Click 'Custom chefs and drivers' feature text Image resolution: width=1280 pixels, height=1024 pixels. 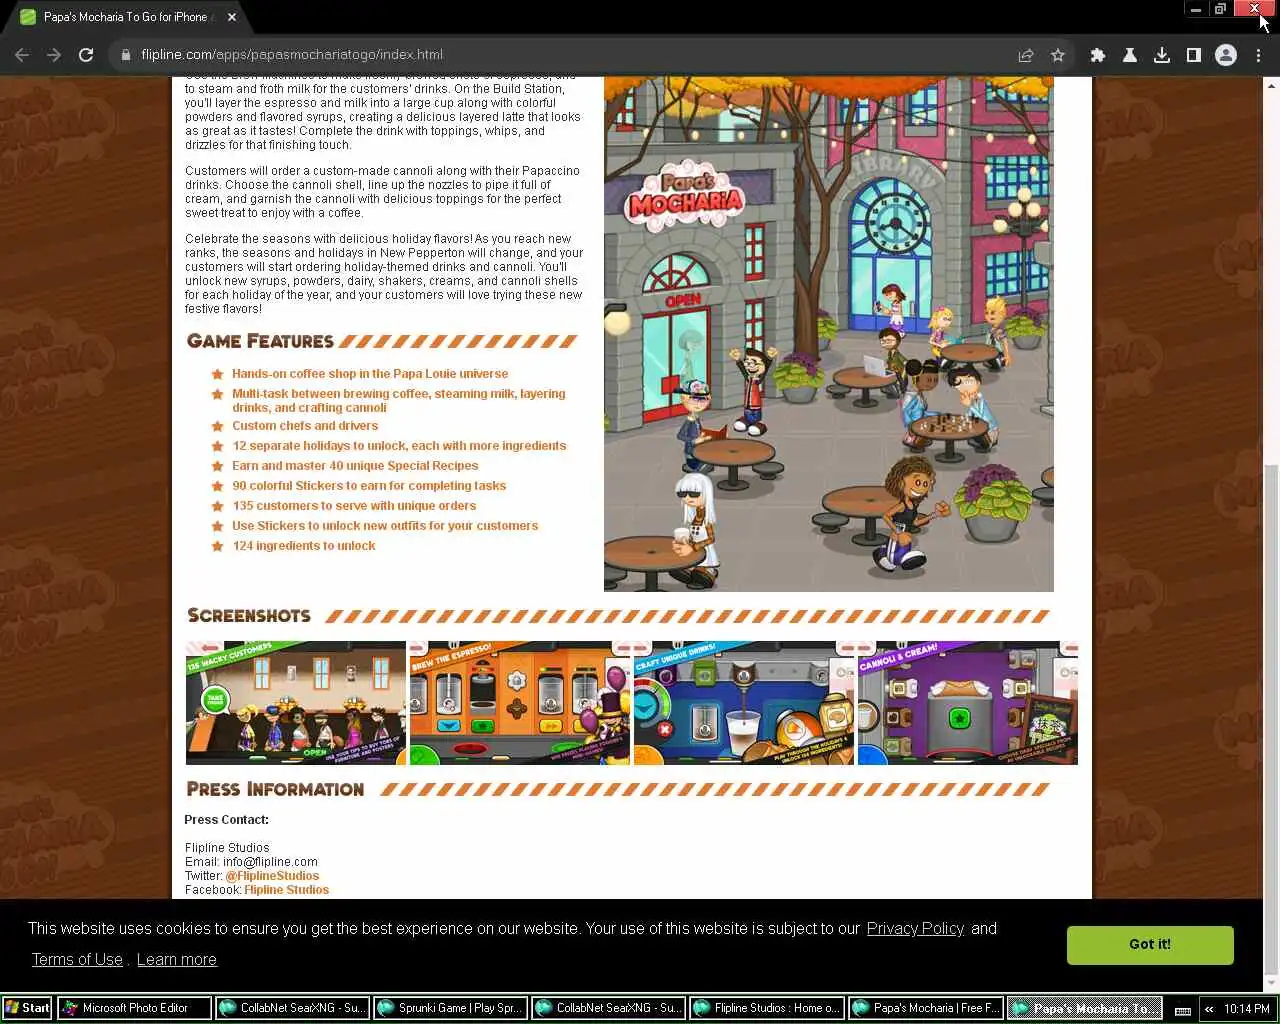tap(305, 426)
